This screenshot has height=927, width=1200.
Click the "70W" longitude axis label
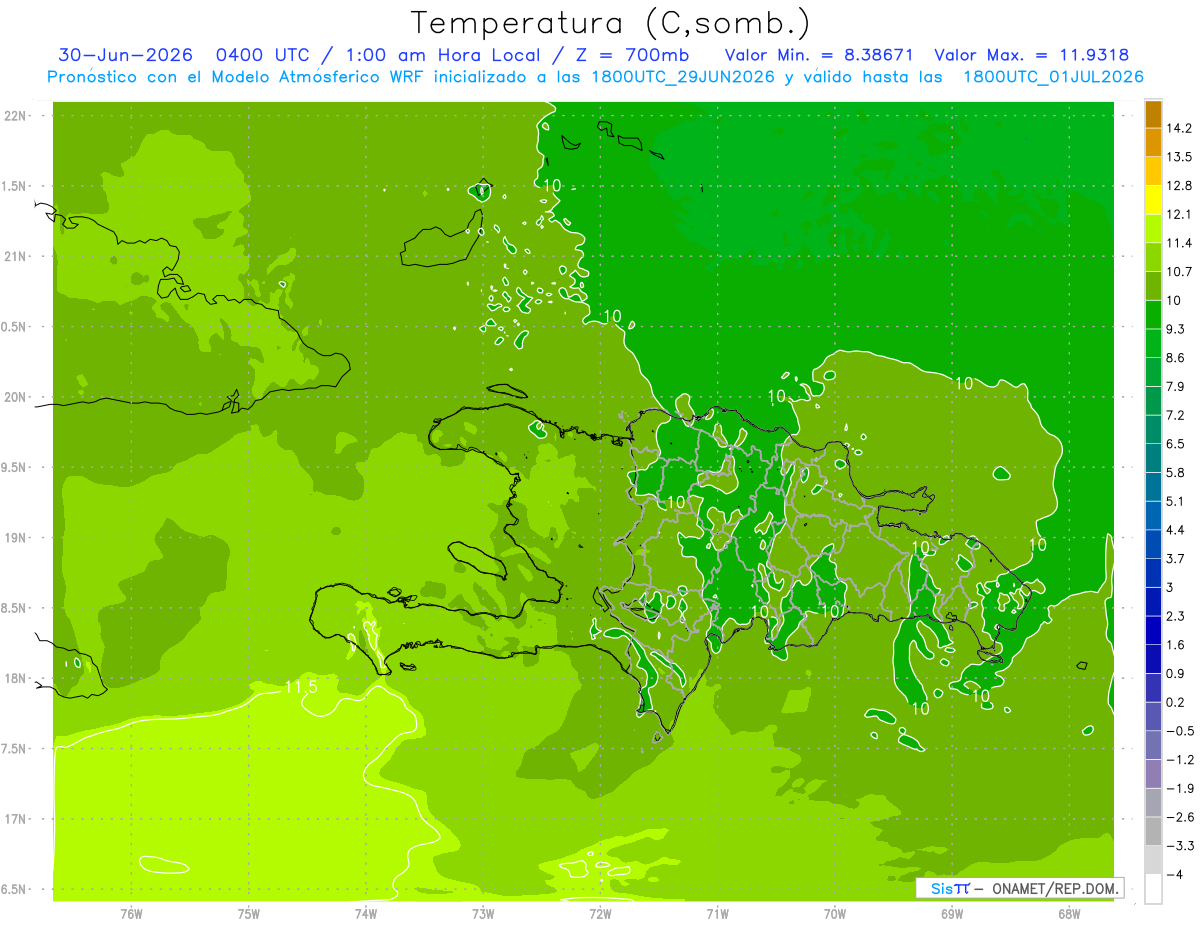pyautogui.click(x=835, y=914)
